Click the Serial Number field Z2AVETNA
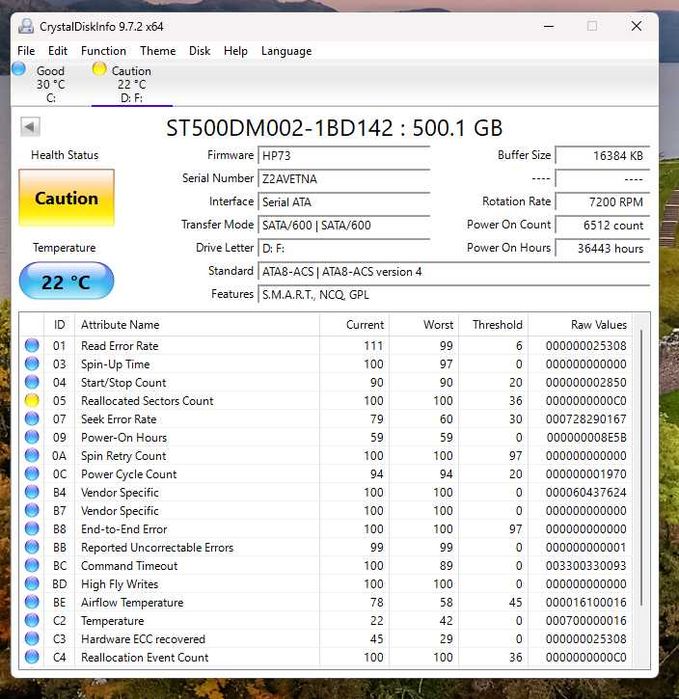Image resolution: width=679 pixels, height=699 pixels. (344, 179)
